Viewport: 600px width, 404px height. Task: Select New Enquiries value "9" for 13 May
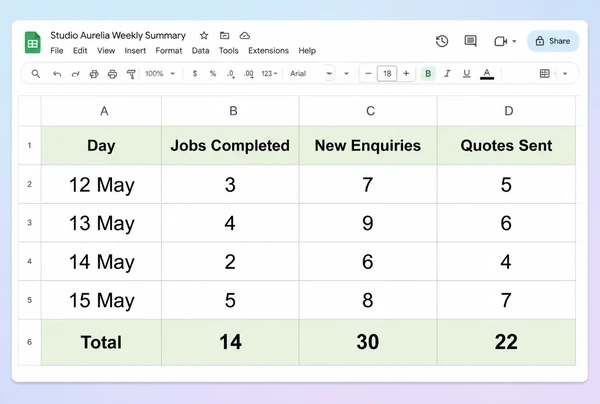[368, 223]
